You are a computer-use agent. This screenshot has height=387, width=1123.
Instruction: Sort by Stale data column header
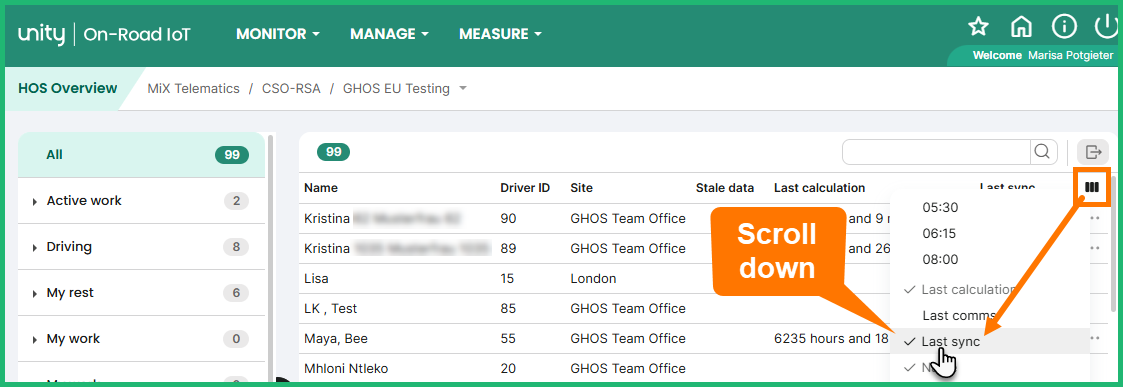tap(725, 188)
